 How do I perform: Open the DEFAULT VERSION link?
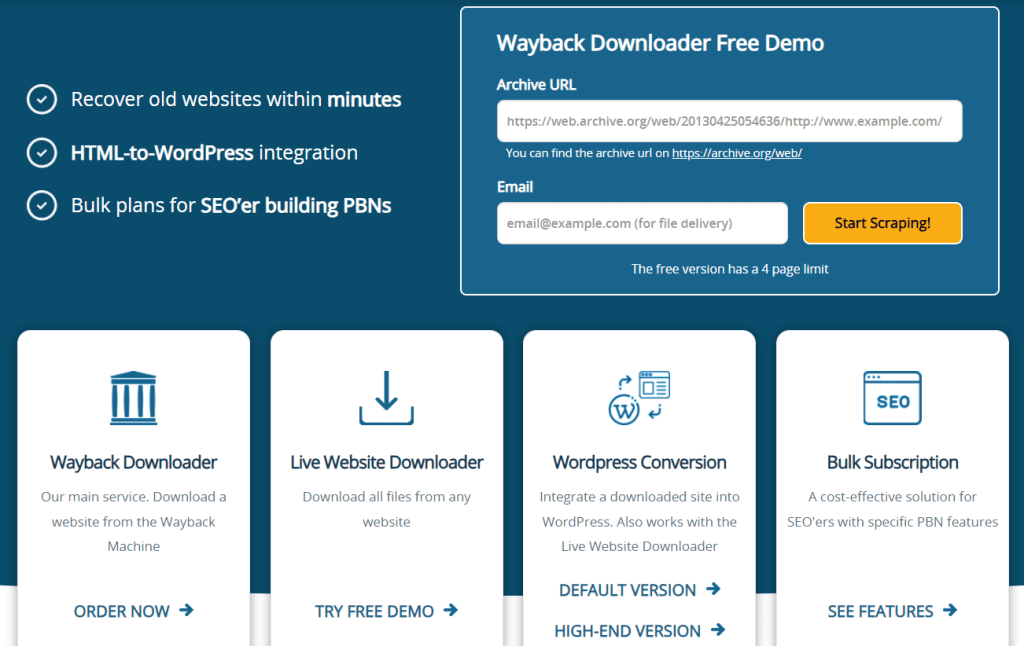pos(639,590)
